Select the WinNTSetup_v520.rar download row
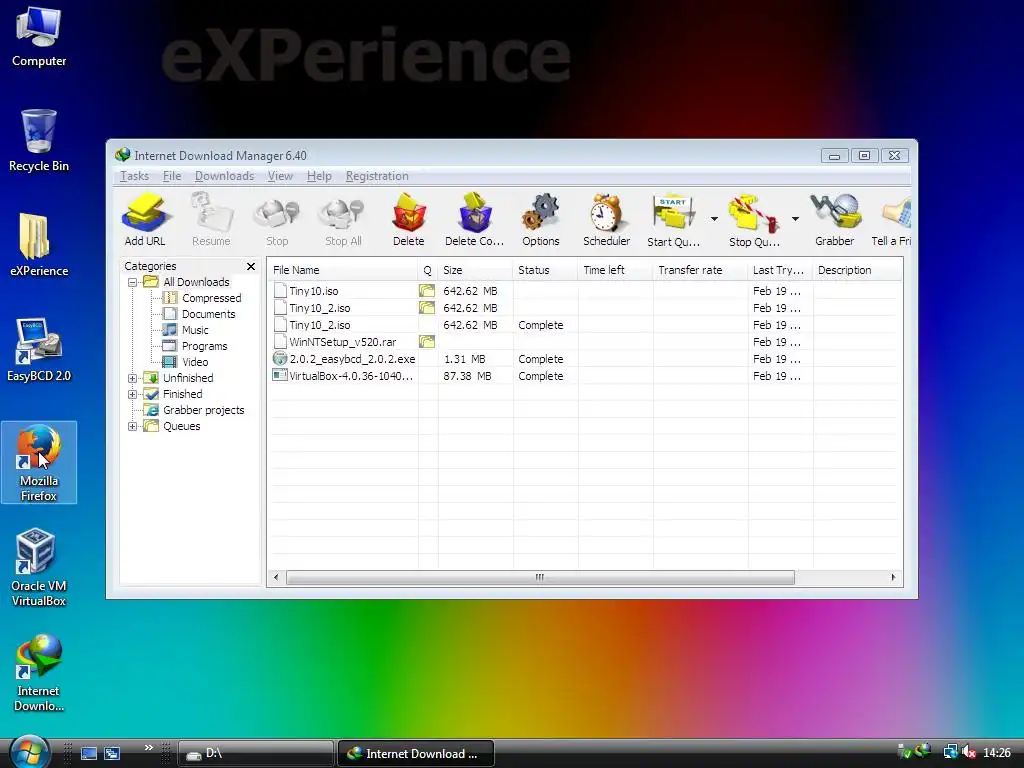Viewport: 1024px width, 768px height. pos(584,342)
